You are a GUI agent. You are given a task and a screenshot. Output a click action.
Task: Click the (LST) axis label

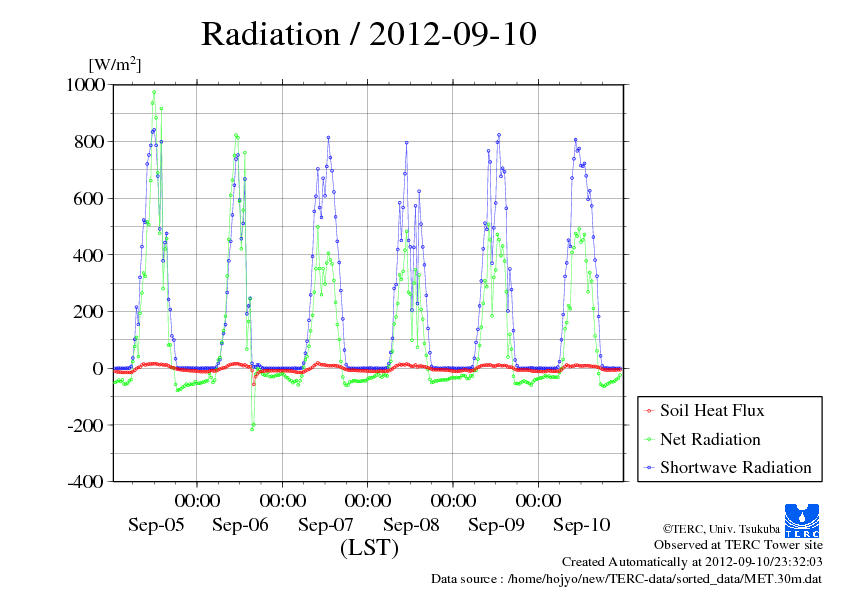(x=369, y=548)
